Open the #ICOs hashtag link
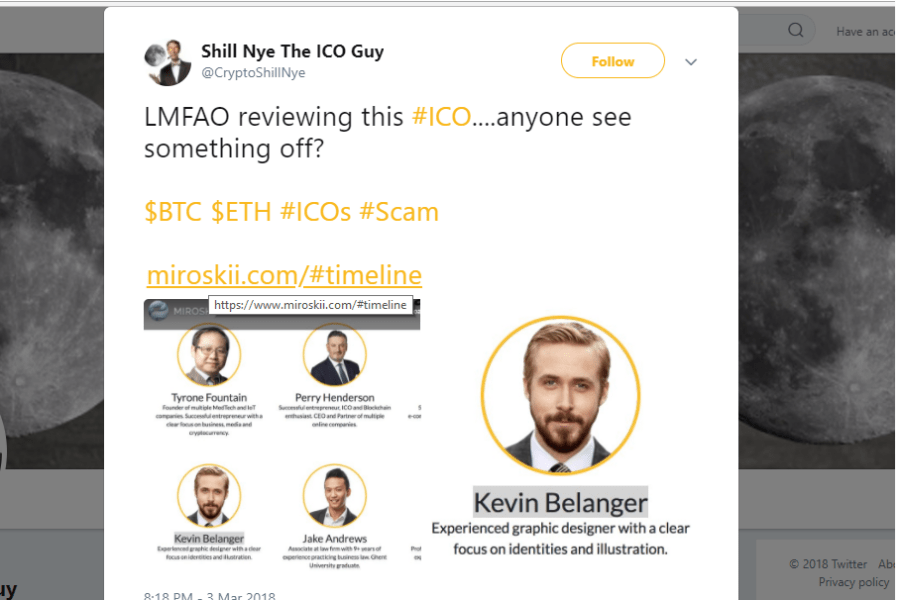Image resolution: width=900 pixels, height=600 pixels. pos(316,212)
